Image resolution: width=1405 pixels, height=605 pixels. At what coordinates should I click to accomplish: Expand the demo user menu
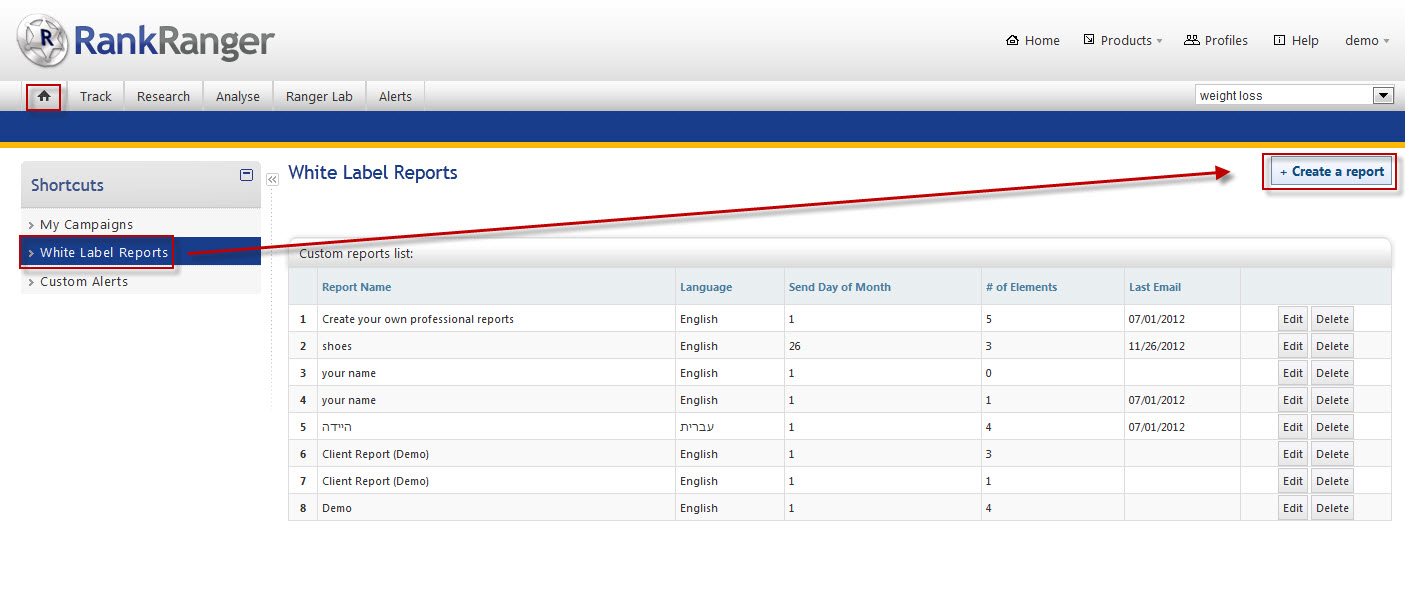coord(1367,41)
